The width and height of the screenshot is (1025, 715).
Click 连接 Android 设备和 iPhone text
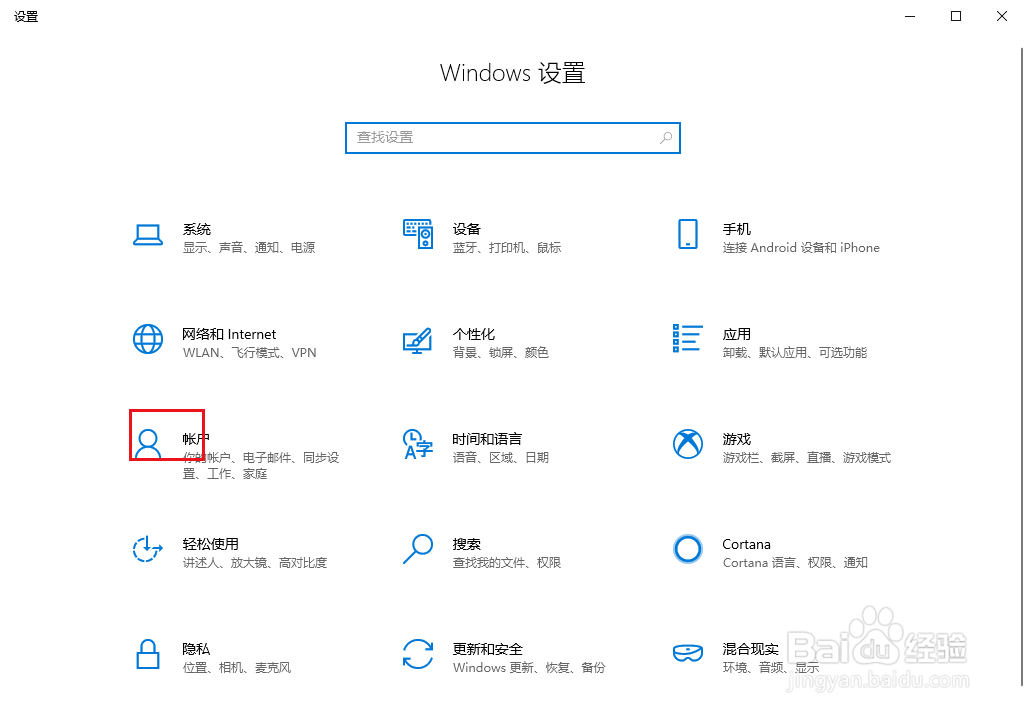point(801,247)
